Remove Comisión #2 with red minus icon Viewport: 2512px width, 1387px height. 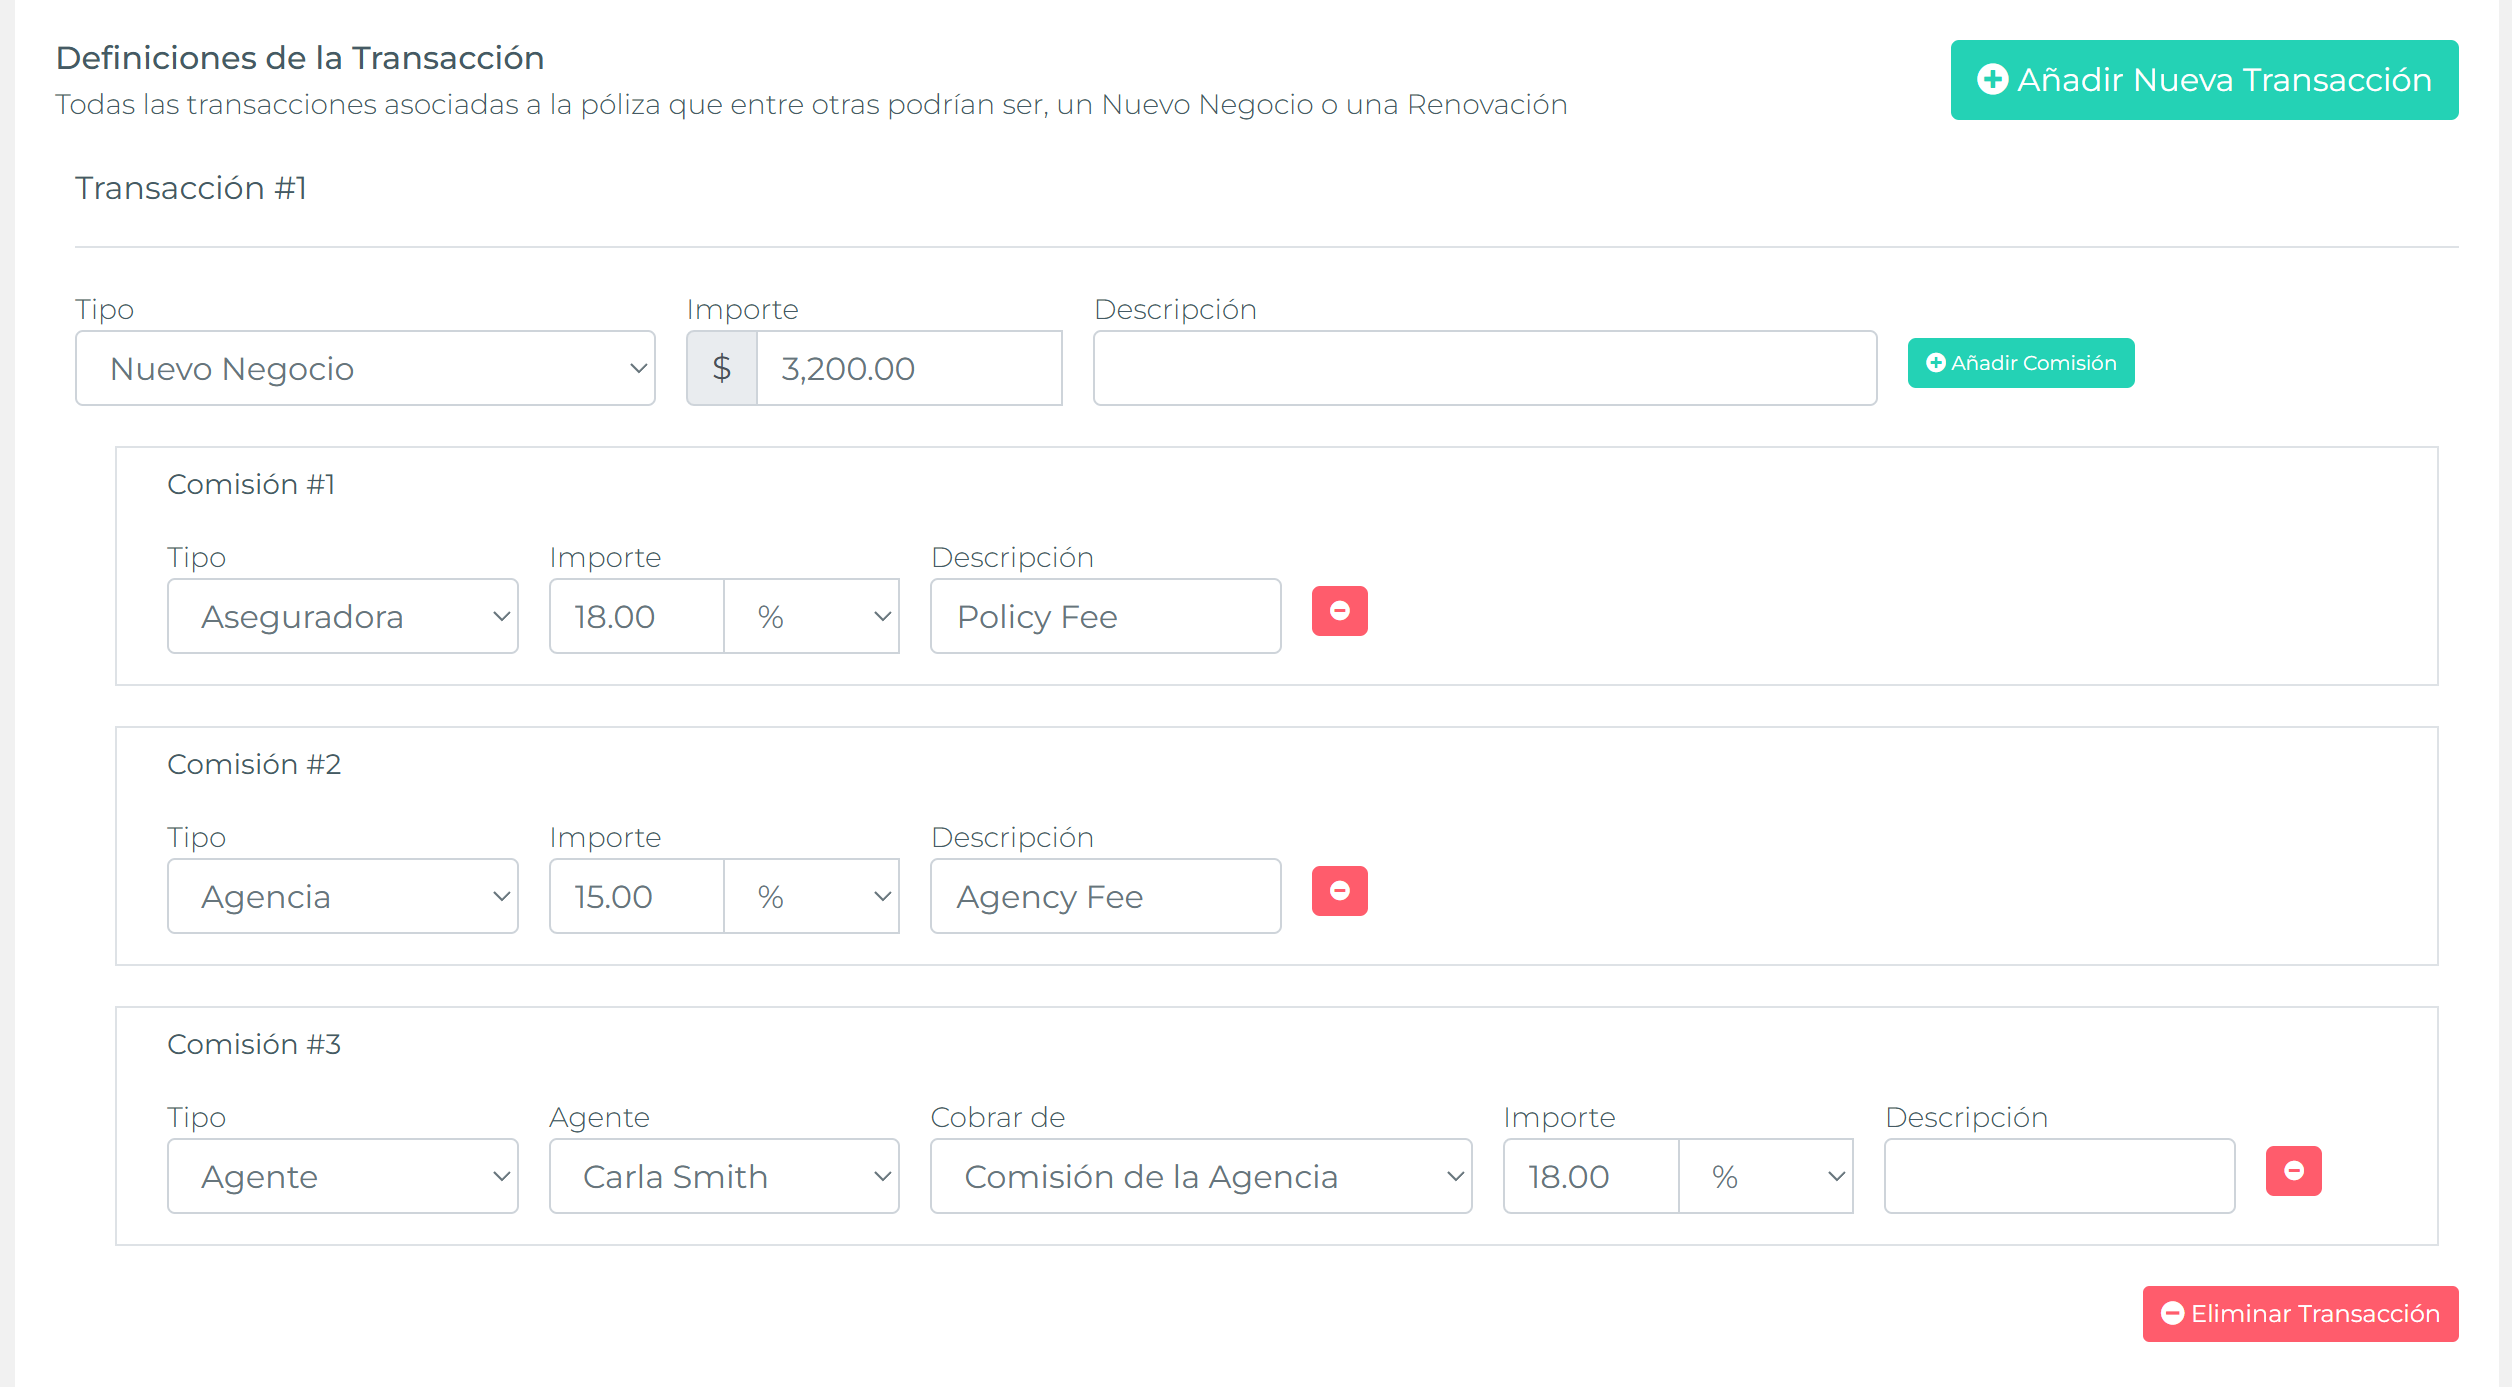(1339, 891)
